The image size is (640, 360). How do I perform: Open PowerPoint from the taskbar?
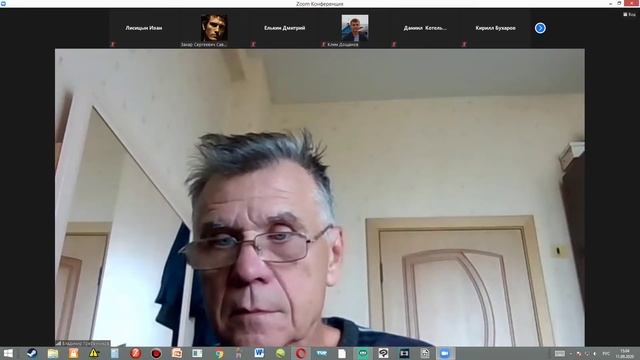(177, 353)
